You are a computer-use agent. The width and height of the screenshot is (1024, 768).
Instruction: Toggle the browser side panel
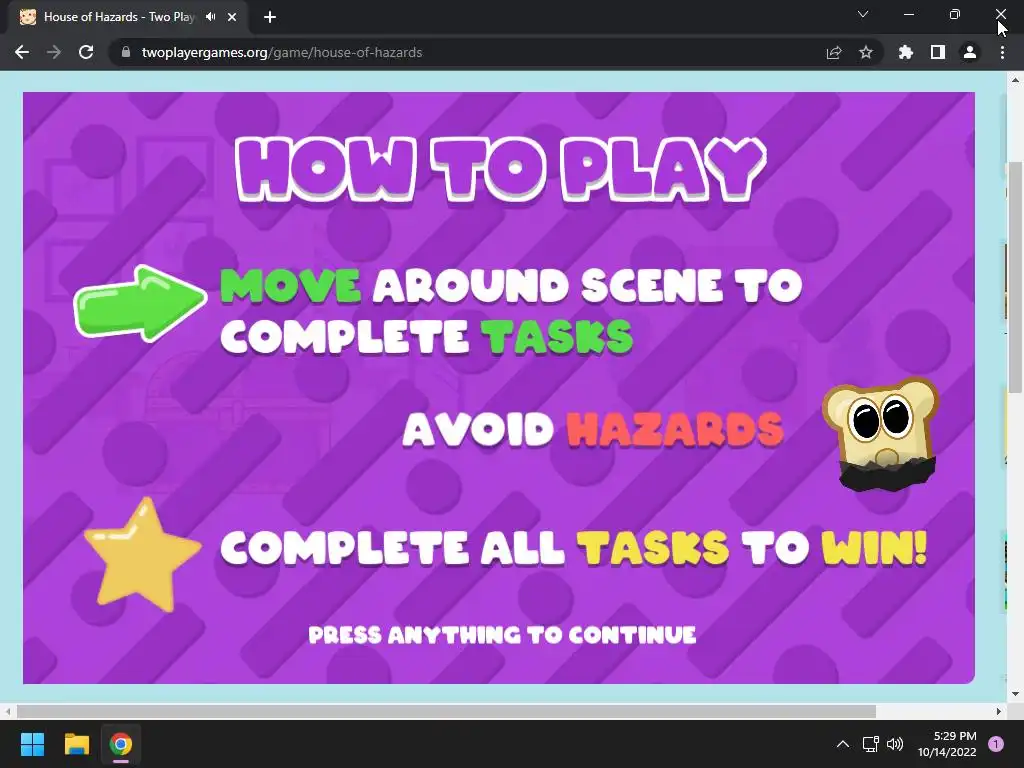[938, 52]
